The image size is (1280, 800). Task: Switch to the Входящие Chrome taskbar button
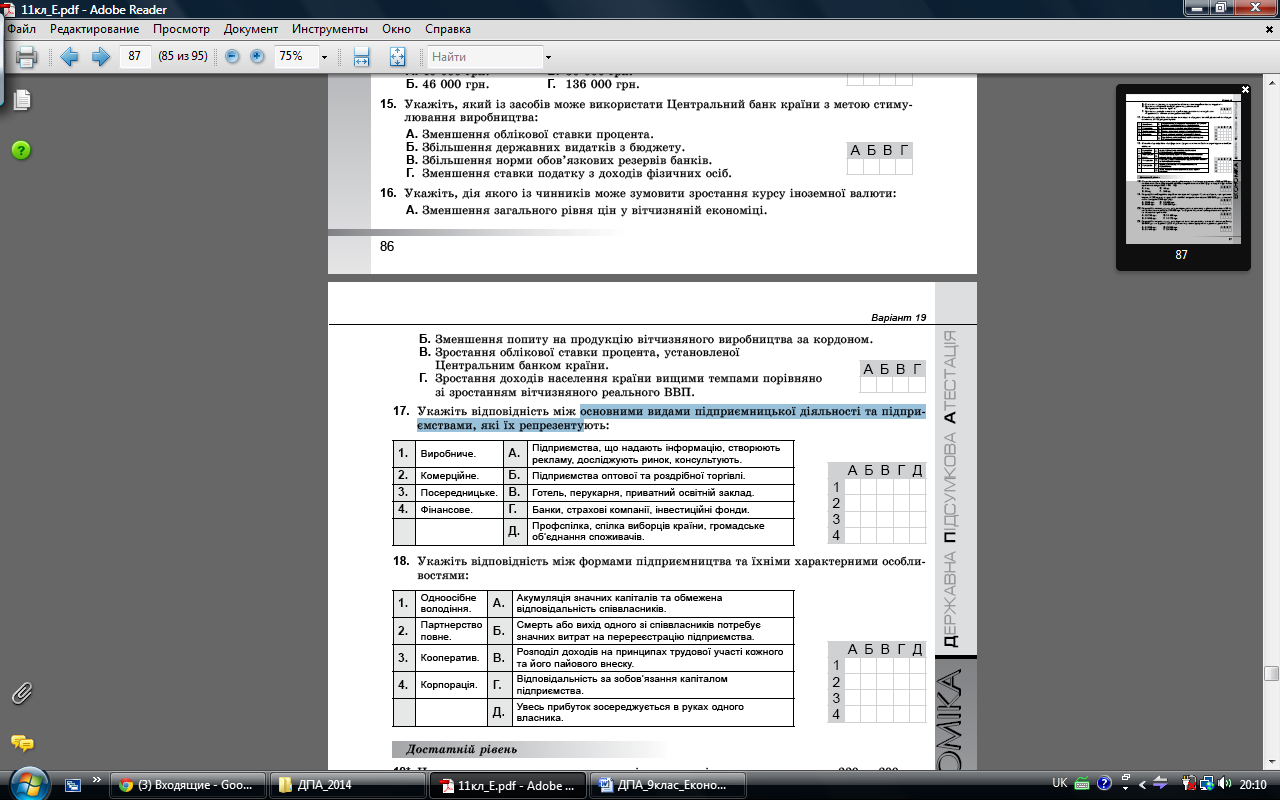click(x=188, y=785)
